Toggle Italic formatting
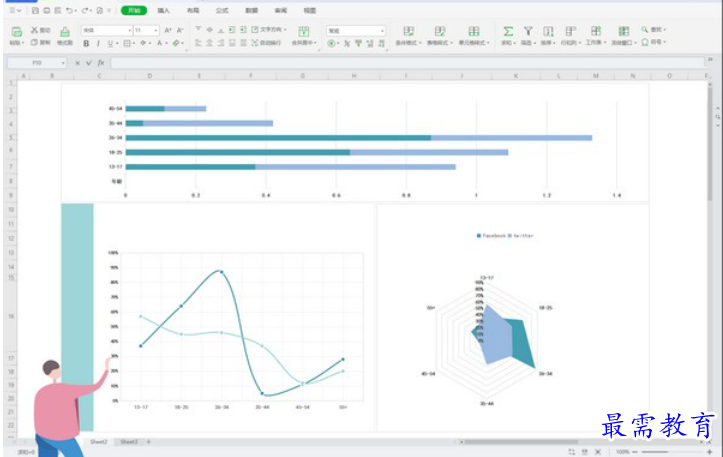723x457 pixels. click(x=98, y=43)
